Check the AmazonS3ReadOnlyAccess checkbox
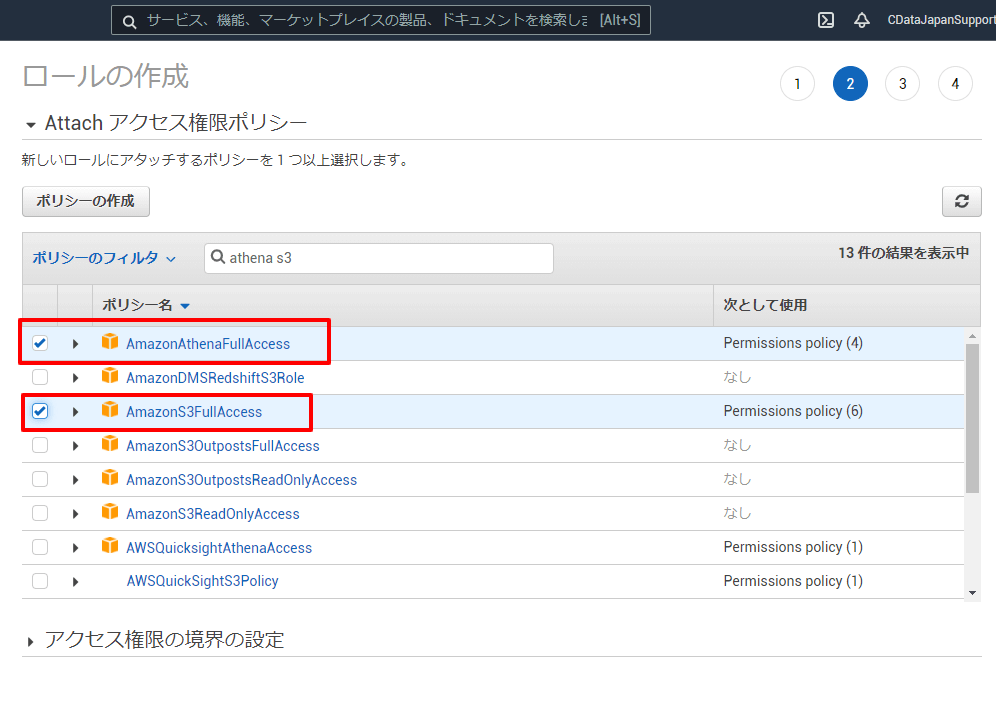This screenshot has height=701, width=996. (x=40, y=513)
